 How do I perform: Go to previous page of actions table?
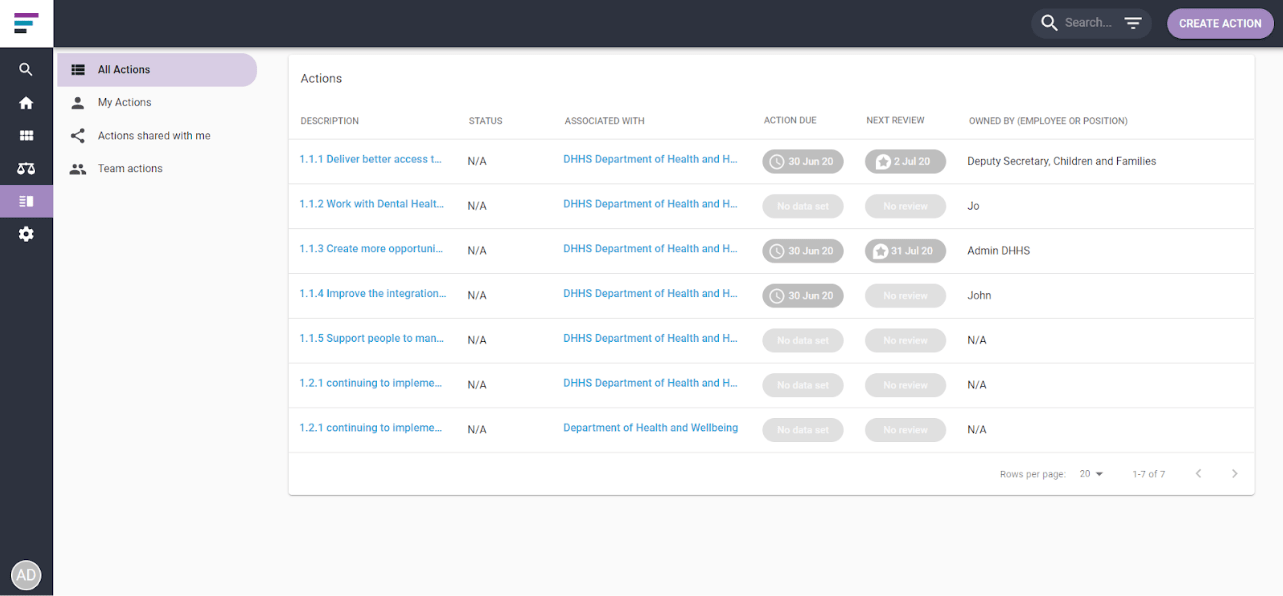[1198, 474]
